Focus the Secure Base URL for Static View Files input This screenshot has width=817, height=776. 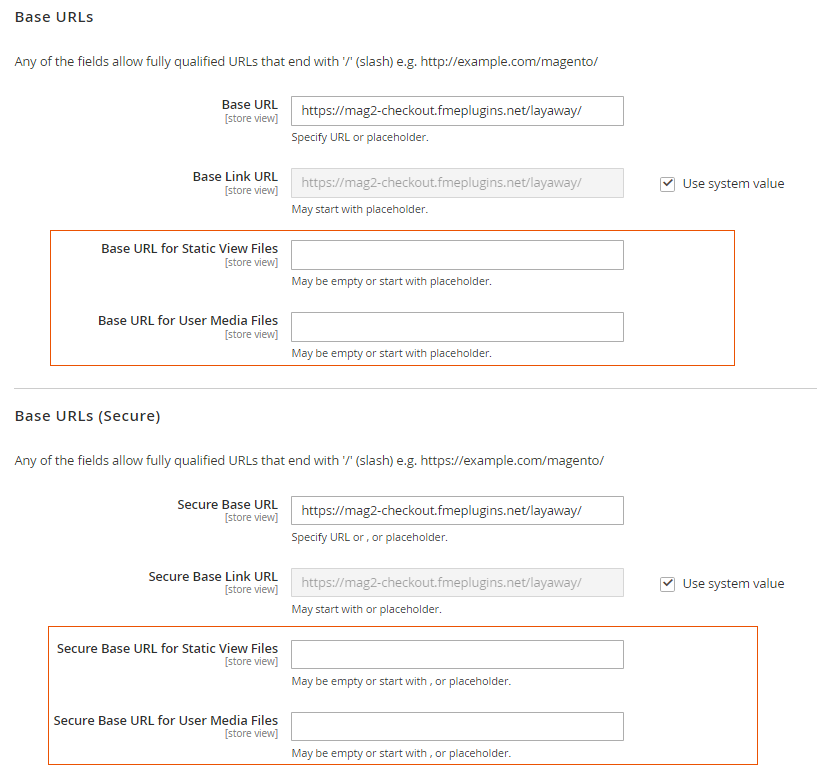[457, 655]
